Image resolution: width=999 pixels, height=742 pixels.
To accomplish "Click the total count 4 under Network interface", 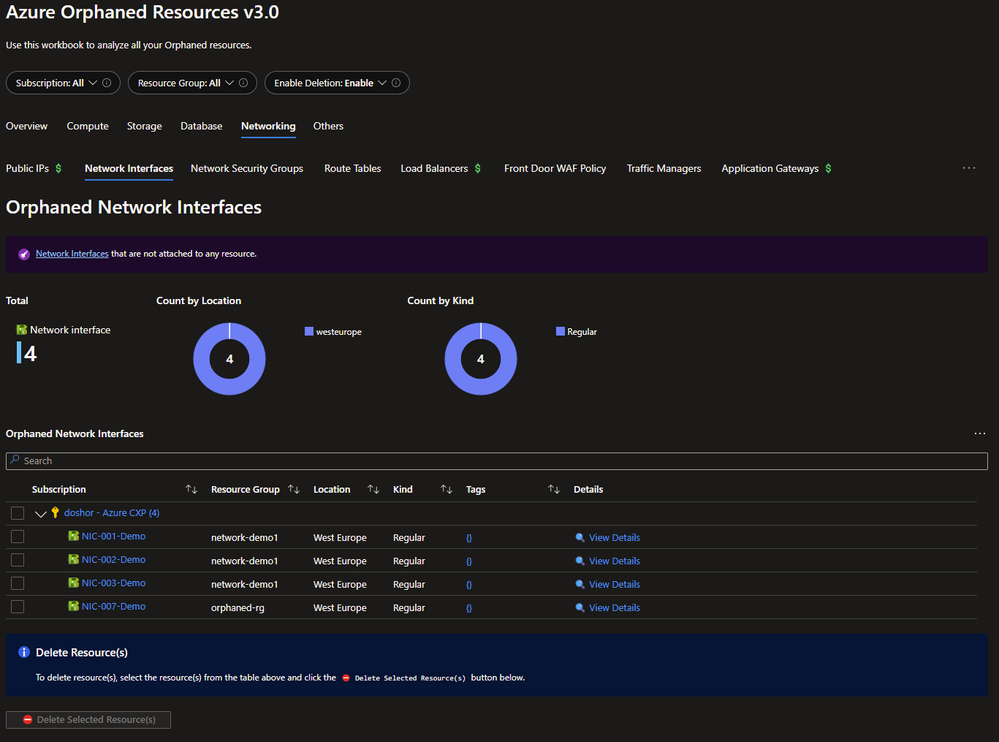I will (x=31, y=353).
